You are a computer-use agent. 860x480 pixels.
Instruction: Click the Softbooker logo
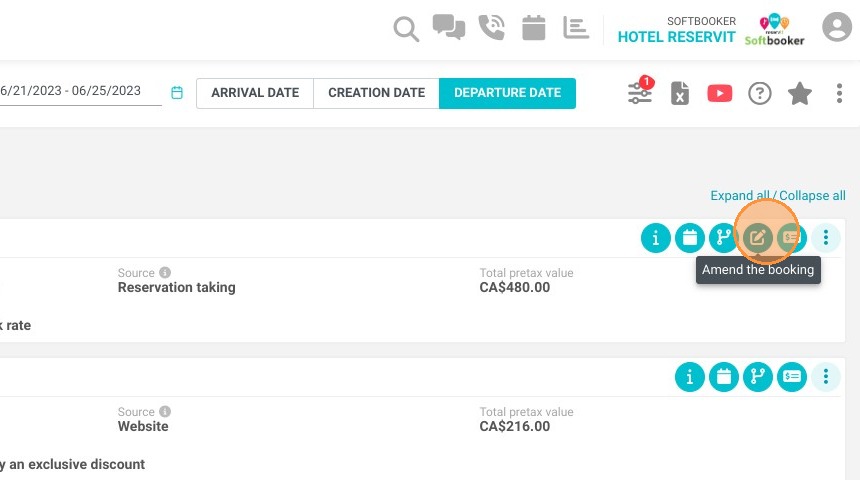tap(774, 30)
